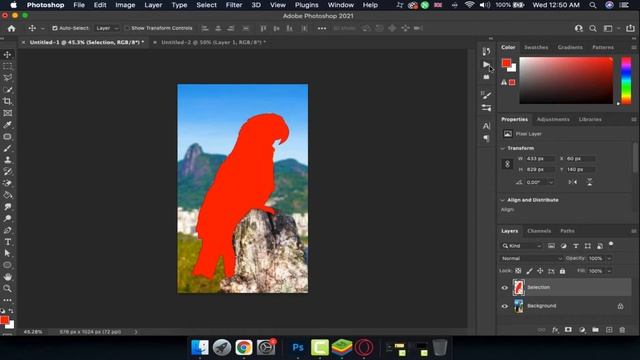Select the Frame tool
The height and width of the screenshot is (360, 640).
pyautogui.click(x=7, y=113)
